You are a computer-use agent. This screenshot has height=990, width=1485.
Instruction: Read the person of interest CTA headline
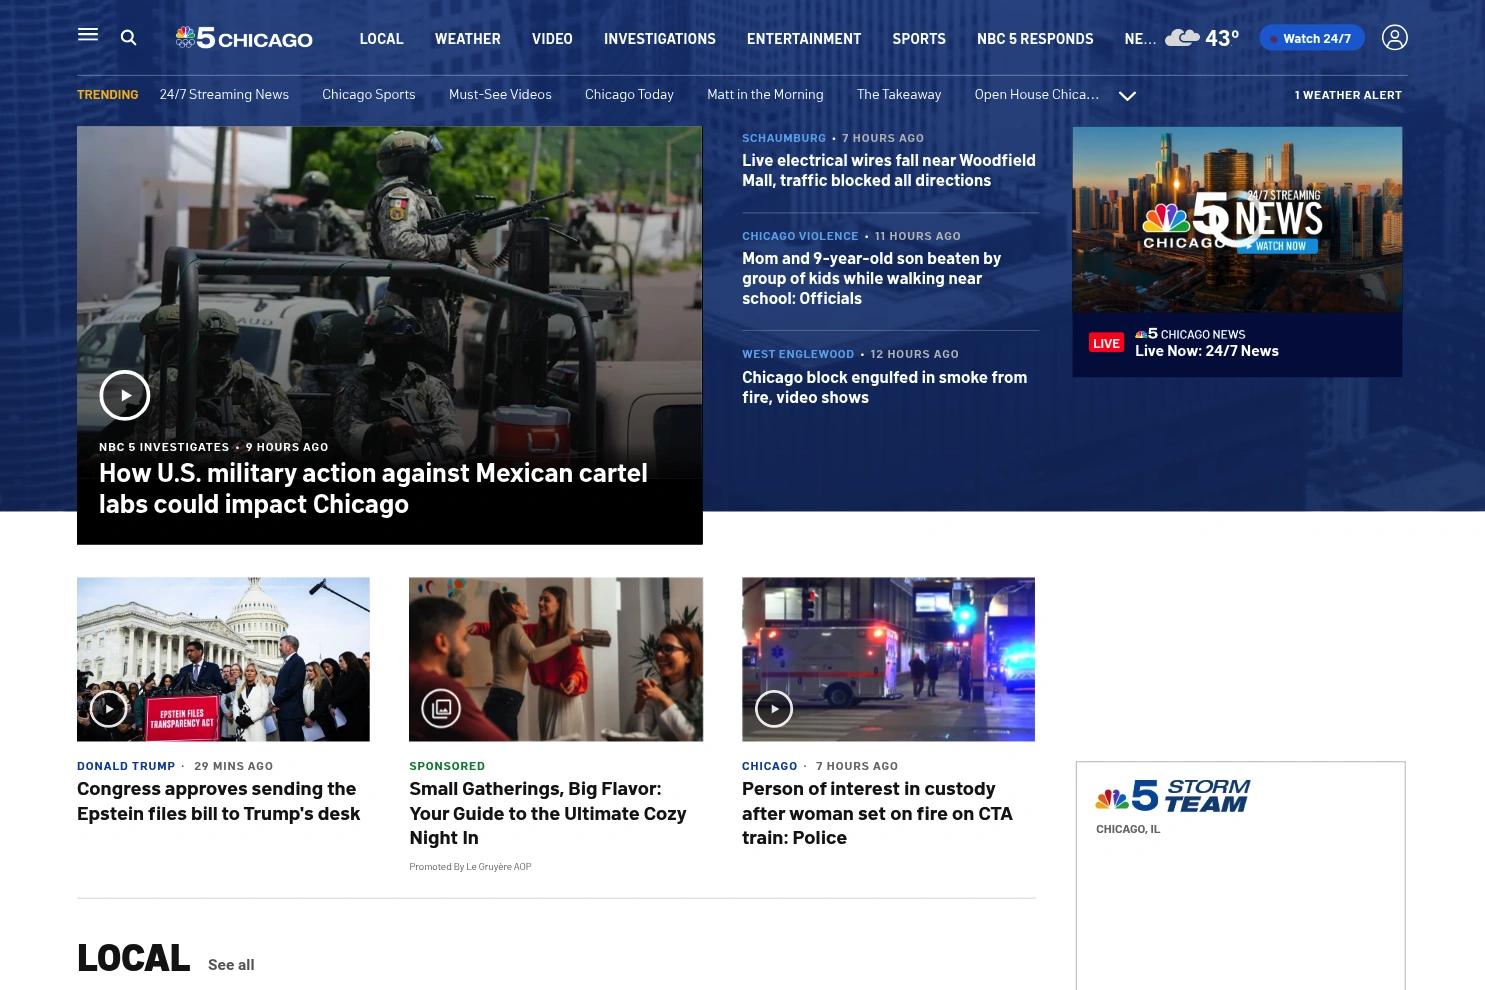click(x=877, y=813)
